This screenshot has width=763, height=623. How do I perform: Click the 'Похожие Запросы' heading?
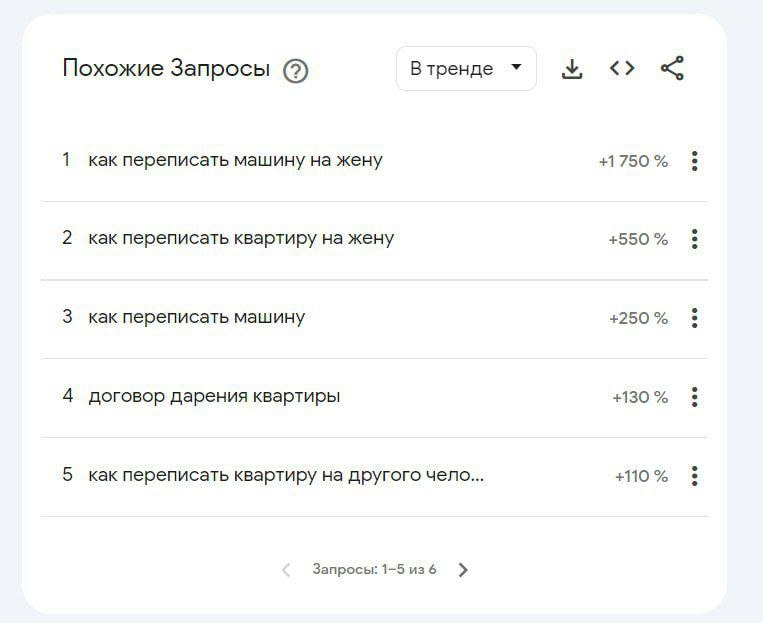pyautogui.click(x=166, y=69)
